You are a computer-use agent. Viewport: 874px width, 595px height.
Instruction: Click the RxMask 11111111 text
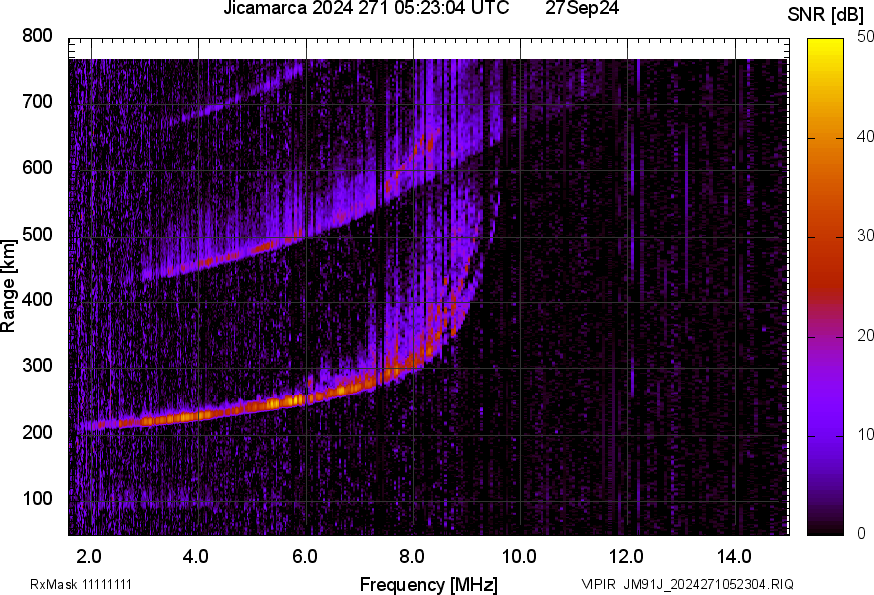pyautogui.click(x=81, y=584)
